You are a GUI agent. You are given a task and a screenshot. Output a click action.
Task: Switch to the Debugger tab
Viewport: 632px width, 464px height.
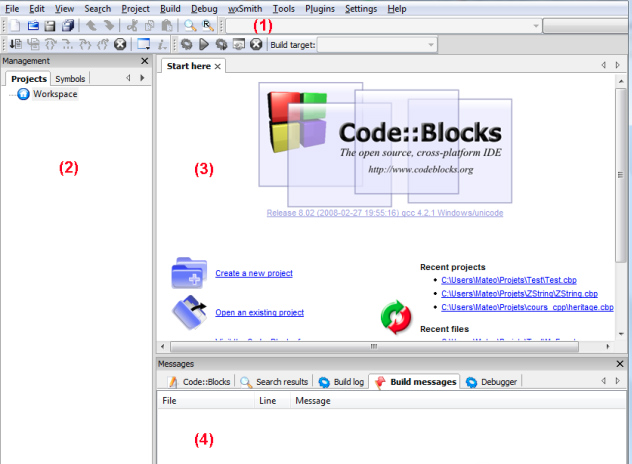click(x=491, y=381)
